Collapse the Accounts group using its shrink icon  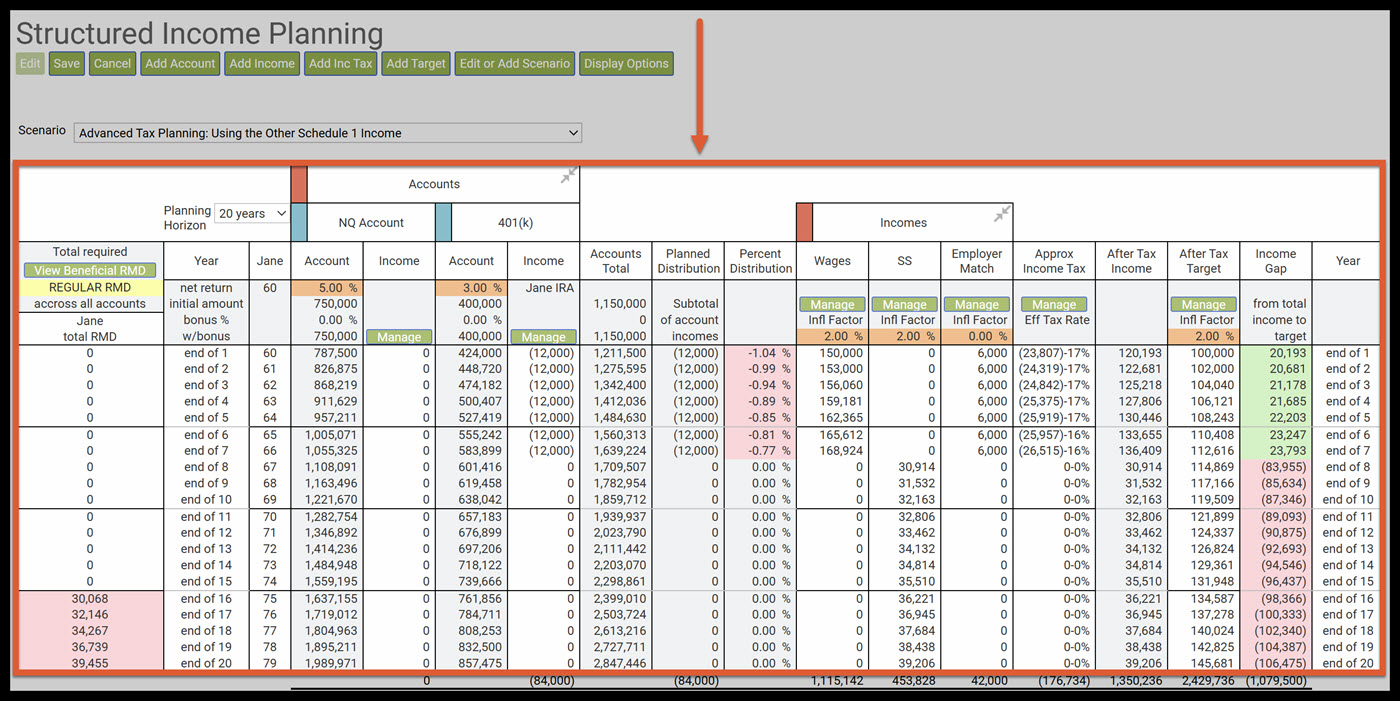[x=568, y=176]
